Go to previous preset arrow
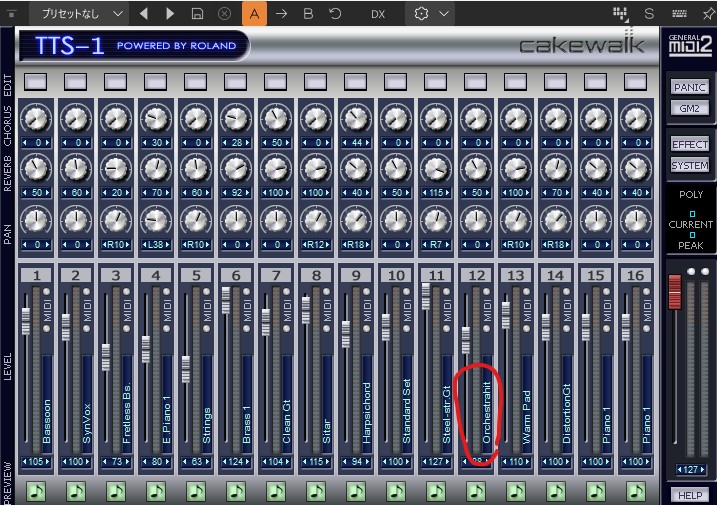 [x=144, y=14]
